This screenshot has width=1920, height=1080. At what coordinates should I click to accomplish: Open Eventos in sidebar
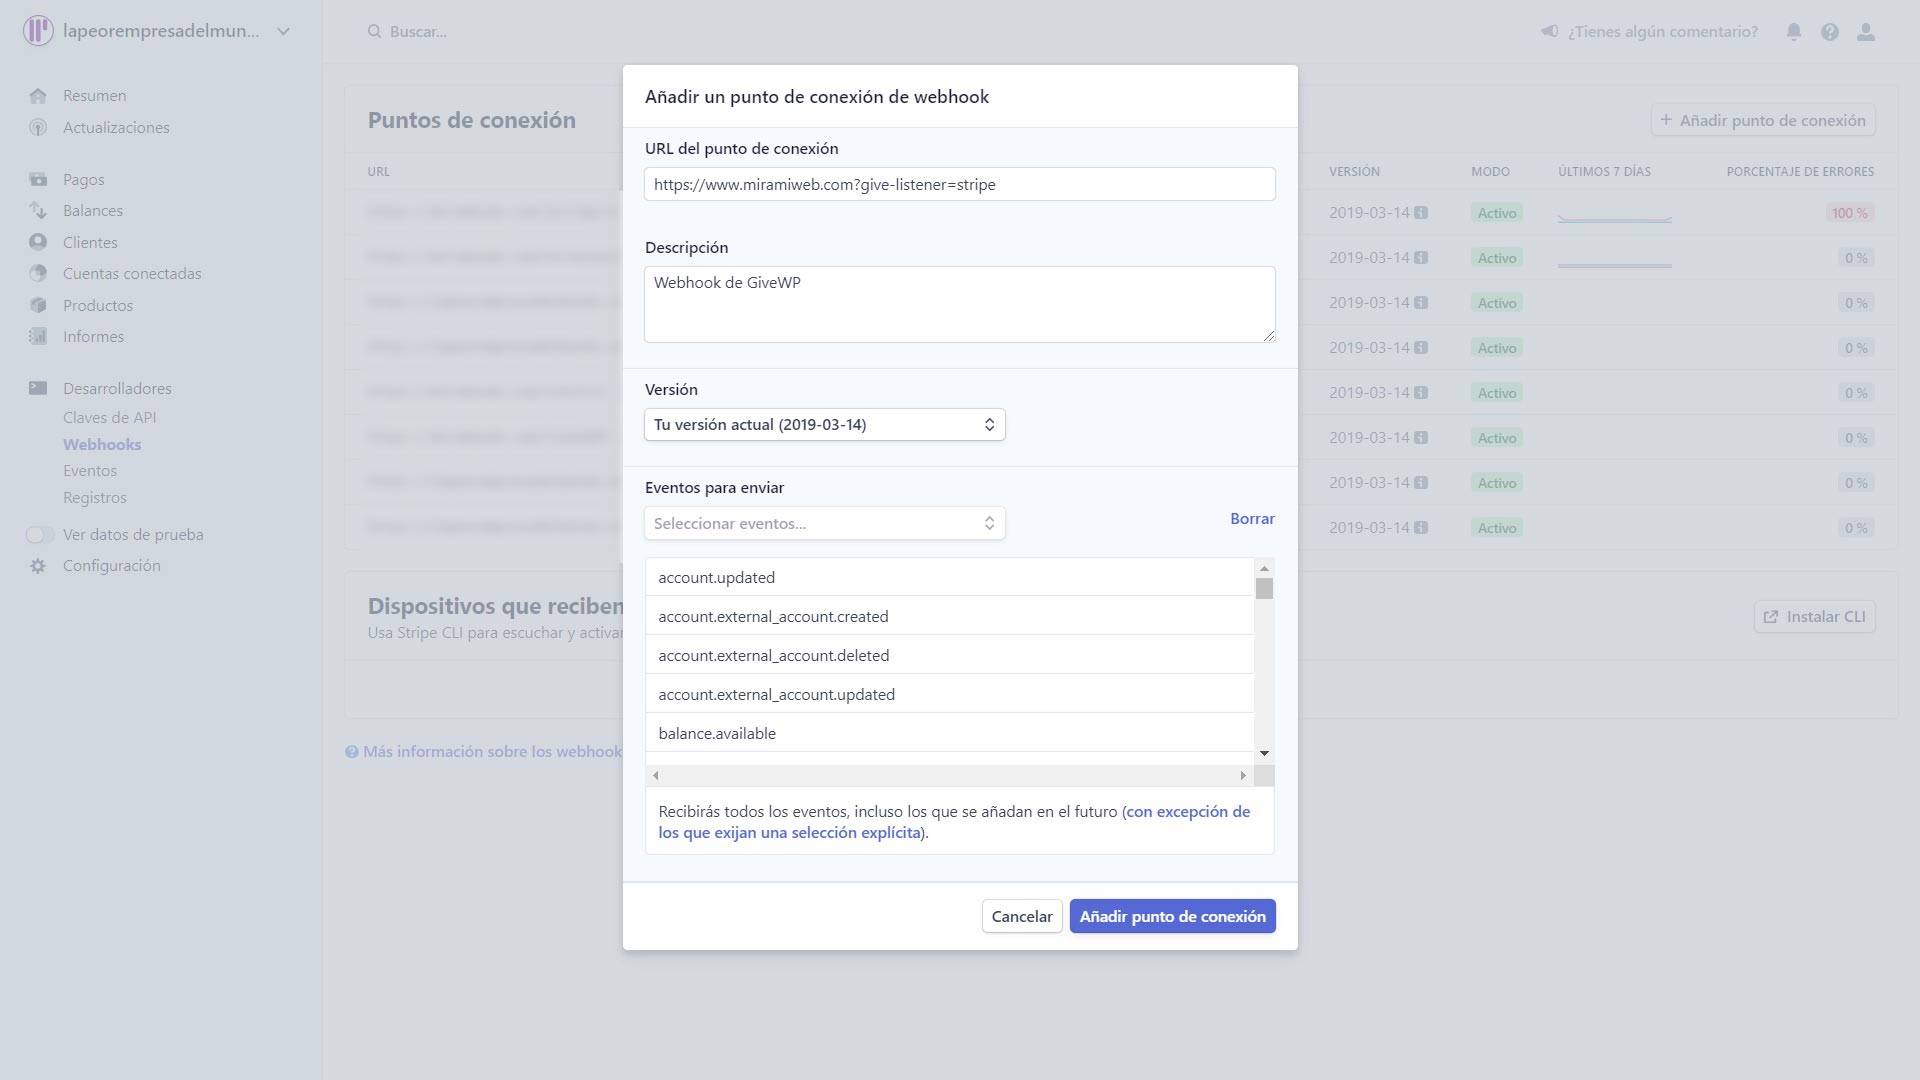coord(90,471)
